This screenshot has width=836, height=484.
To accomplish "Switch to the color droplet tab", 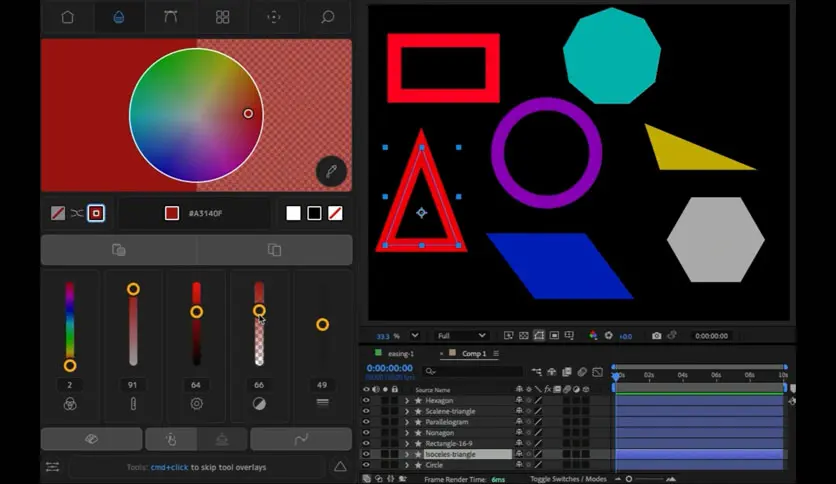I will click(119, 17).
